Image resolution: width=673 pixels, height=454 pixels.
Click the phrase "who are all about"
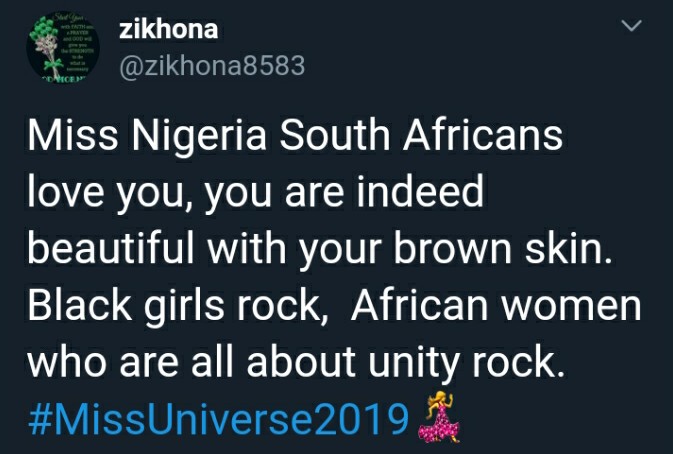(191, 362)
